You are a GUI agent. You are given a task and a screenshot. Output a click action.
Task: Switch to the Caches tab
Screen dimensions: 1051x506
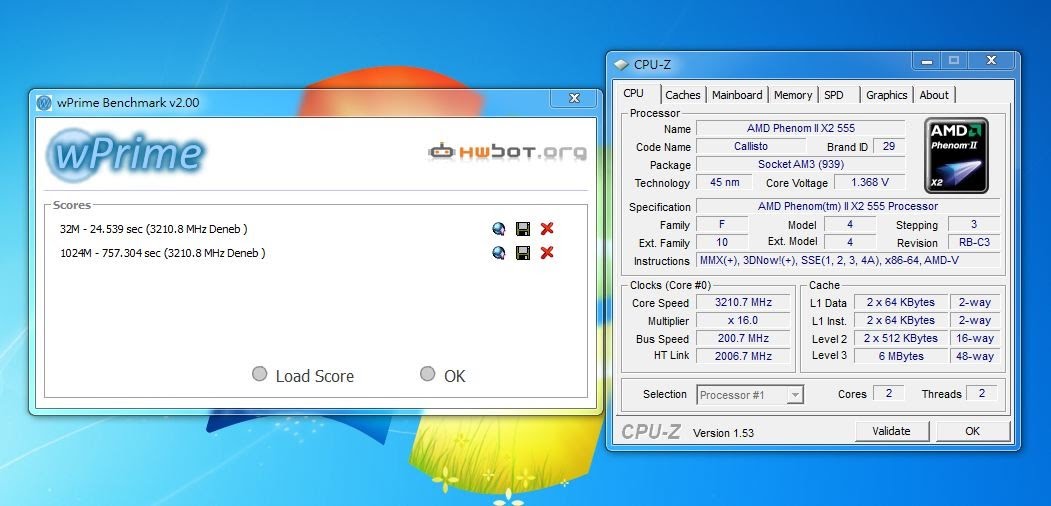[683, 95]
